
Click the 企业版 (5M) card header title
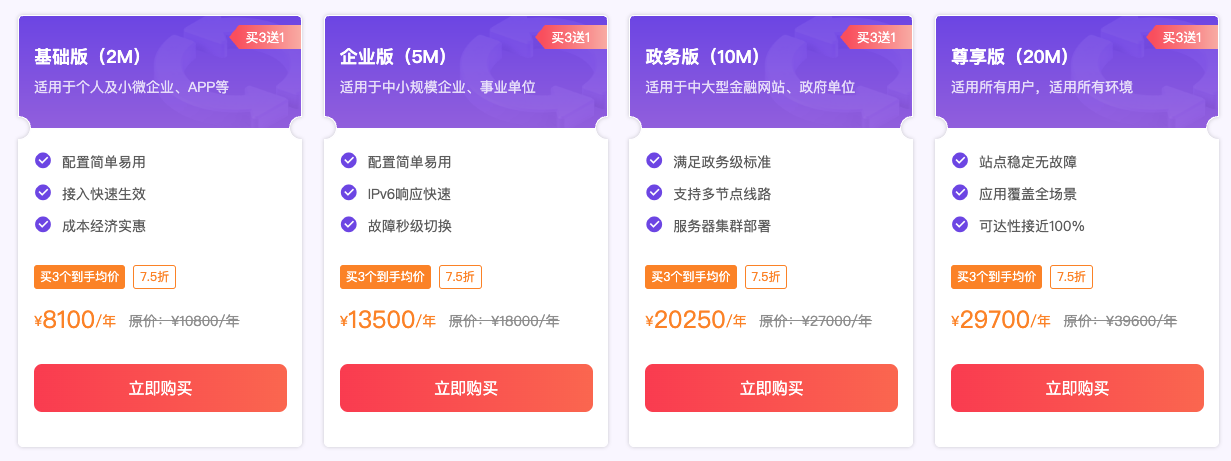pyautogui.click(x=393, y=56)
